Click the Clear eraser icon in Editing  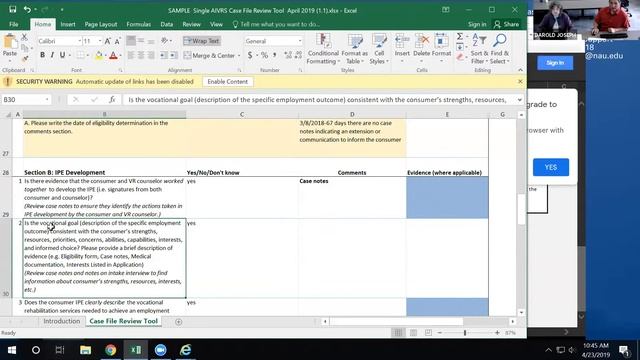[x=460, y=58]
